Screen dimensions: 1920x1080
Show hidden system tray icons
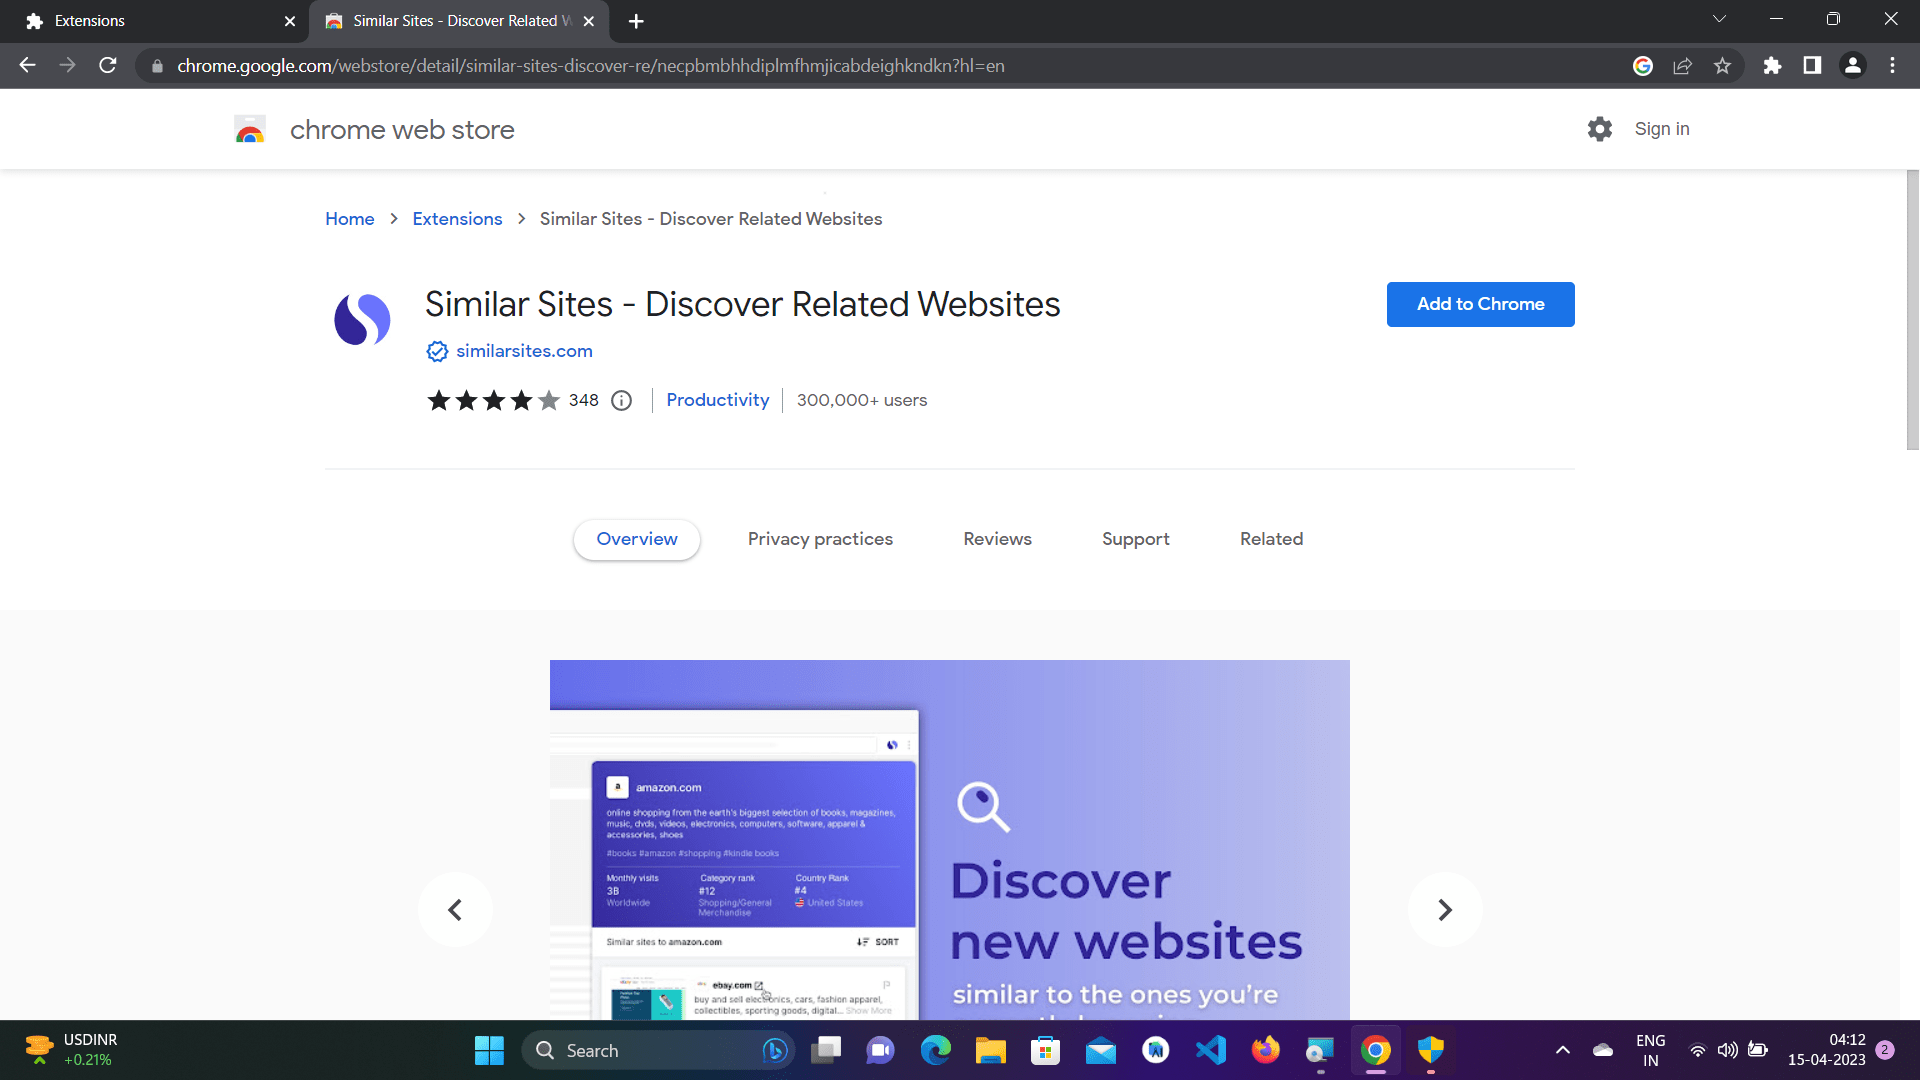tap(1563, 1050)
